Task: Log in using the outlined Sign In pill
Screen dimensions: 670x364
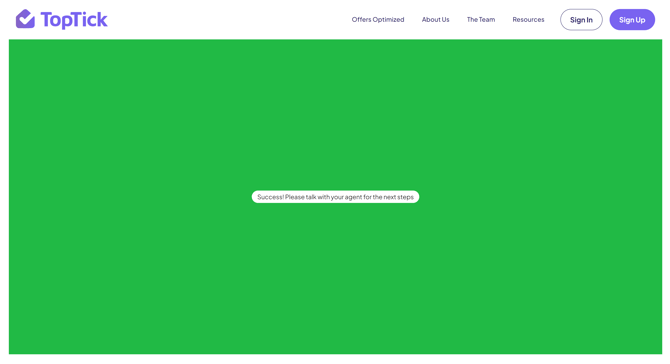Action: tap(581, 20)
